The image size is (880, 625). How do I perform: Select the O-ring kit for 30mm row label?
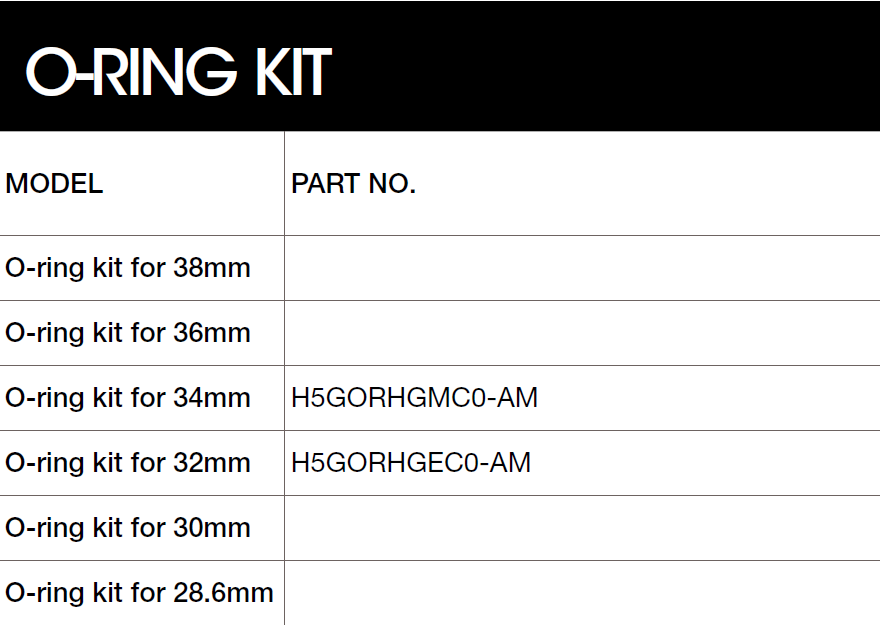tap(128, 528)
